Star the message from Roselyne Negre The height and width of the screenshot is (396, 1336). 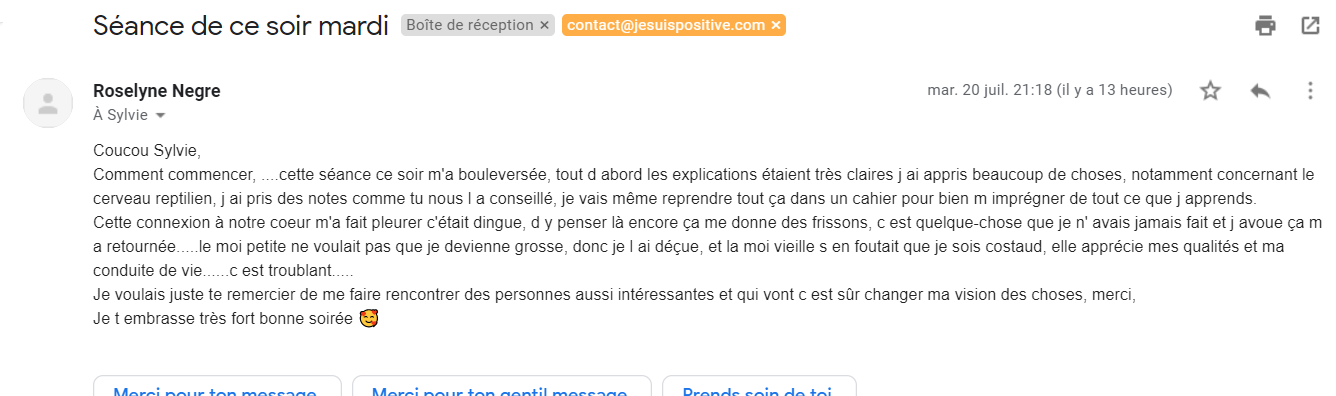(x=1210, y=91)
